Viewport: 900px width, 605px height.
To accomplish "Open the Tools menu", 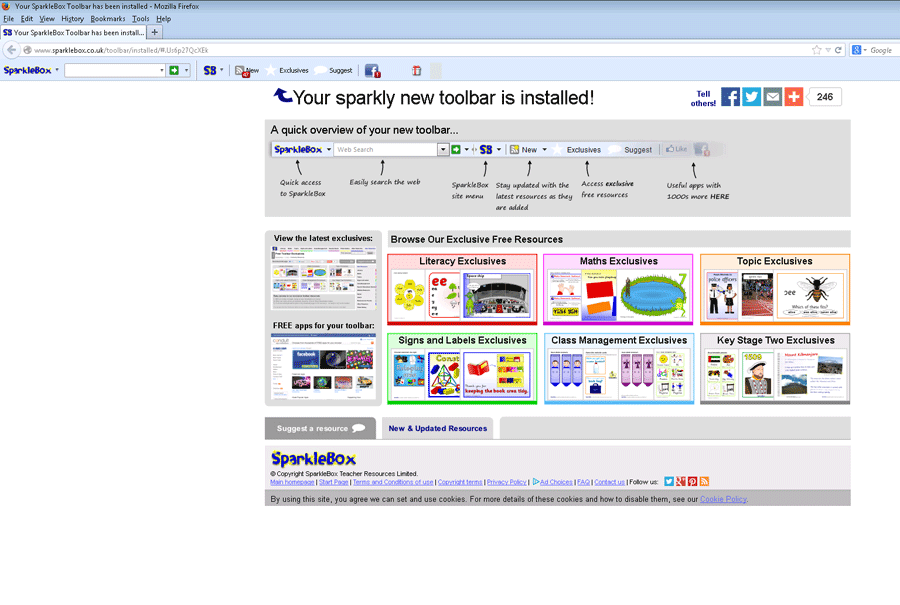I will tap(141, 19).
